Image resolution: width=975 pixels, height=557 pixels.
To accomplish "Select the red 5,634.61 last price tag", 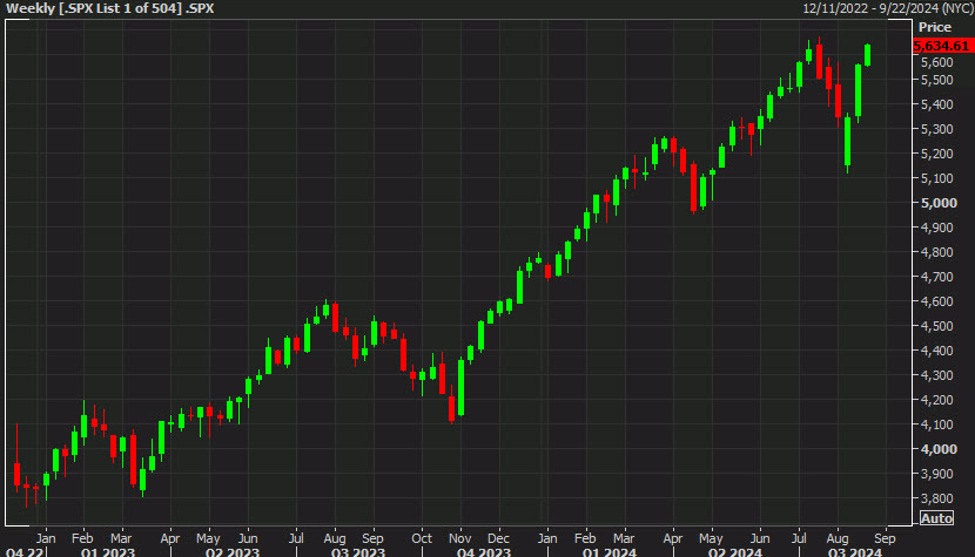I will click(943, 45).
